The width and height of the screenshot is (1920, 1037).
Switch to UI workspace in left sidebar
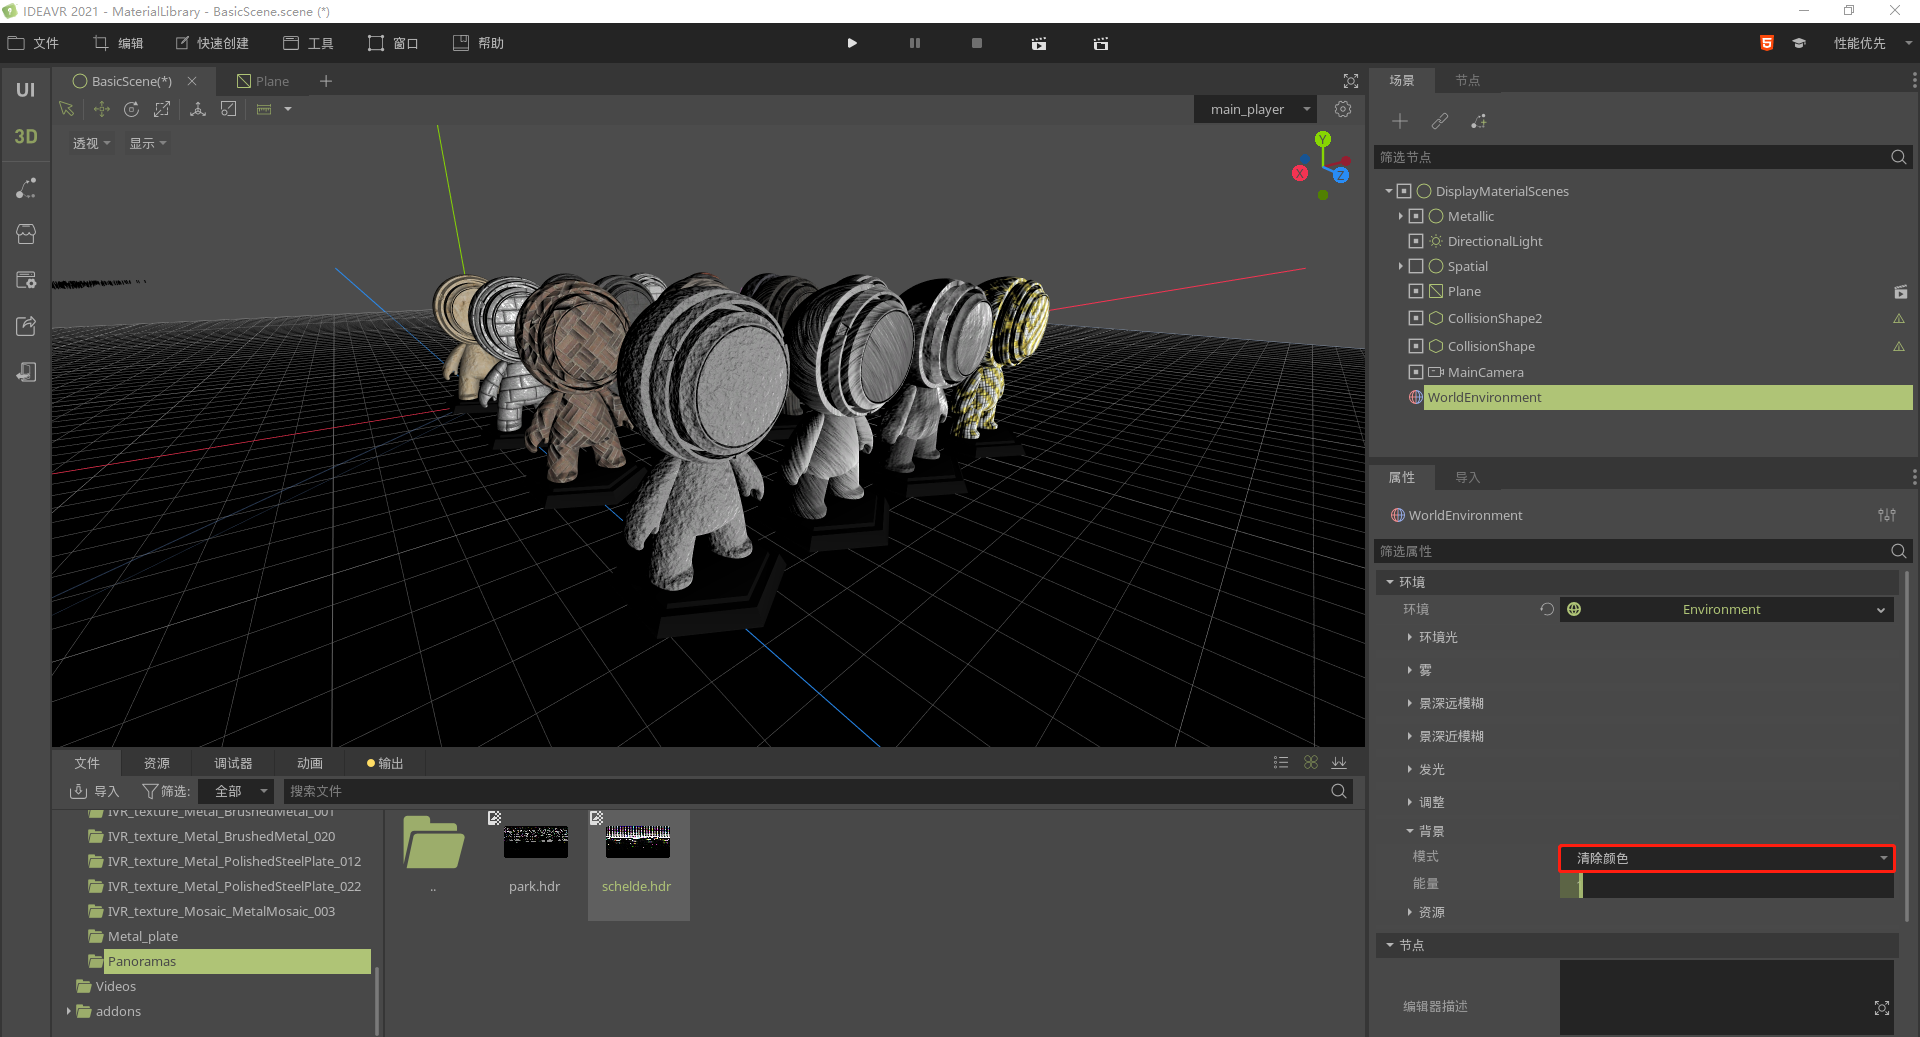(26, 90)
